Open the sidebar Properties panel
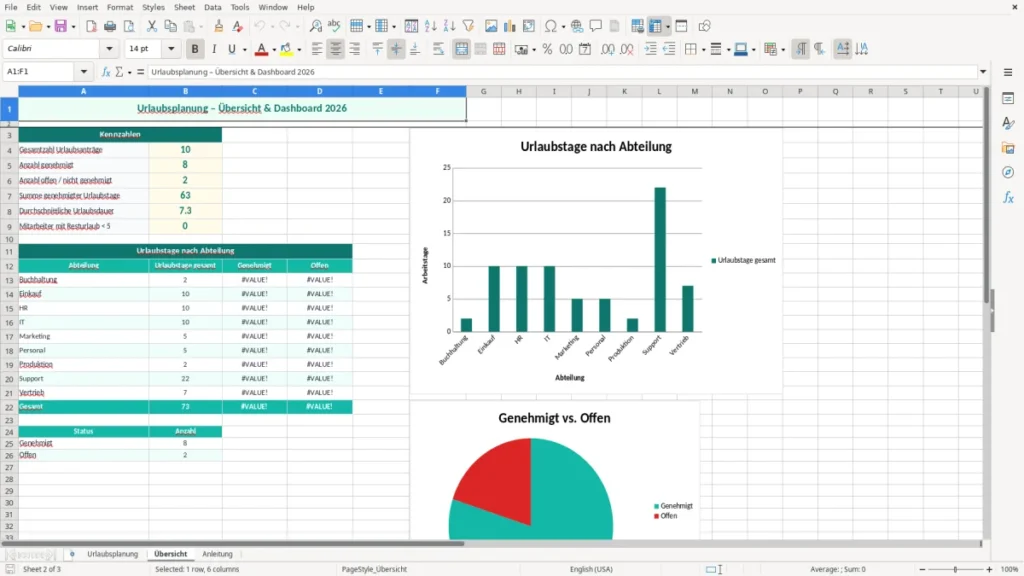This screenshot has height=576, width=1024. [x=1008, y=99]
